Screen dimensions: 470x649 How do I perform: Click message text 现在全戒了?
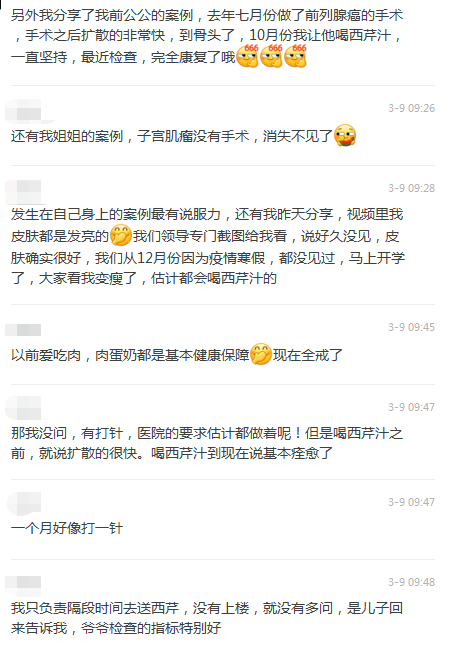click(308, 355)
